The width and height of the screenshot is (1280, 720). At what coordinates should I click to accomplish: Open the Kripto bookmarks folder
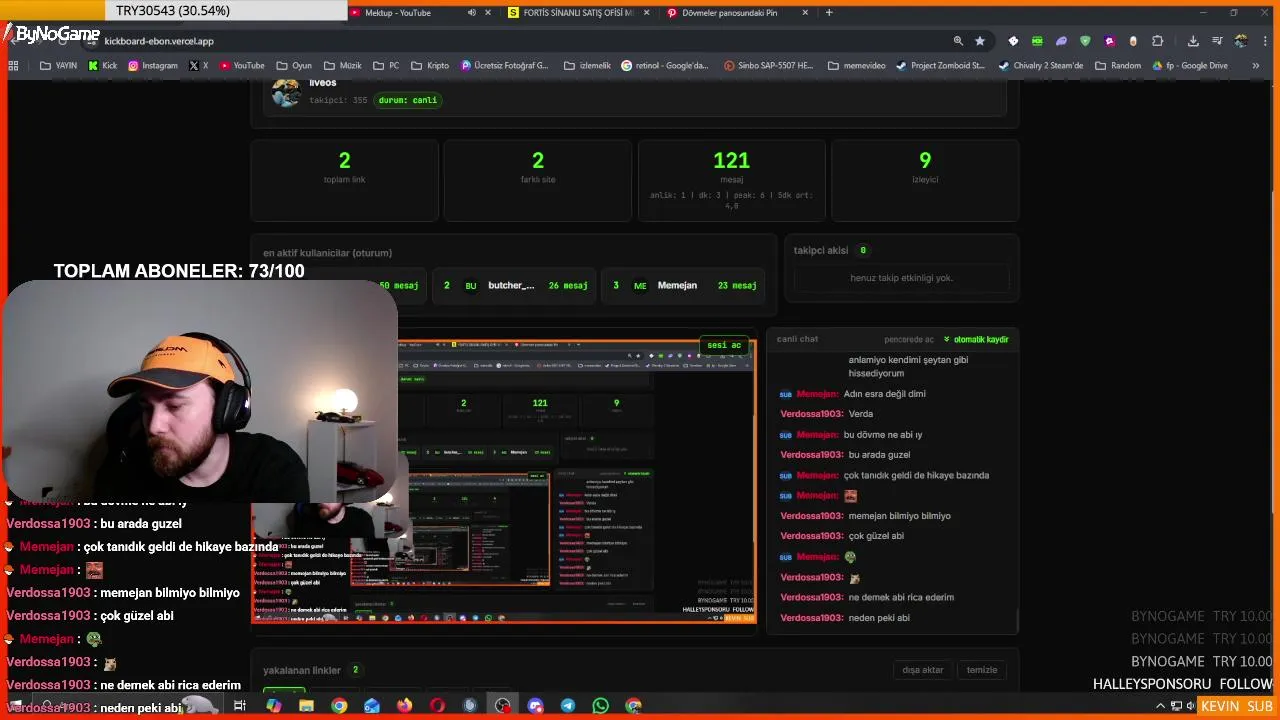point(429,66)
